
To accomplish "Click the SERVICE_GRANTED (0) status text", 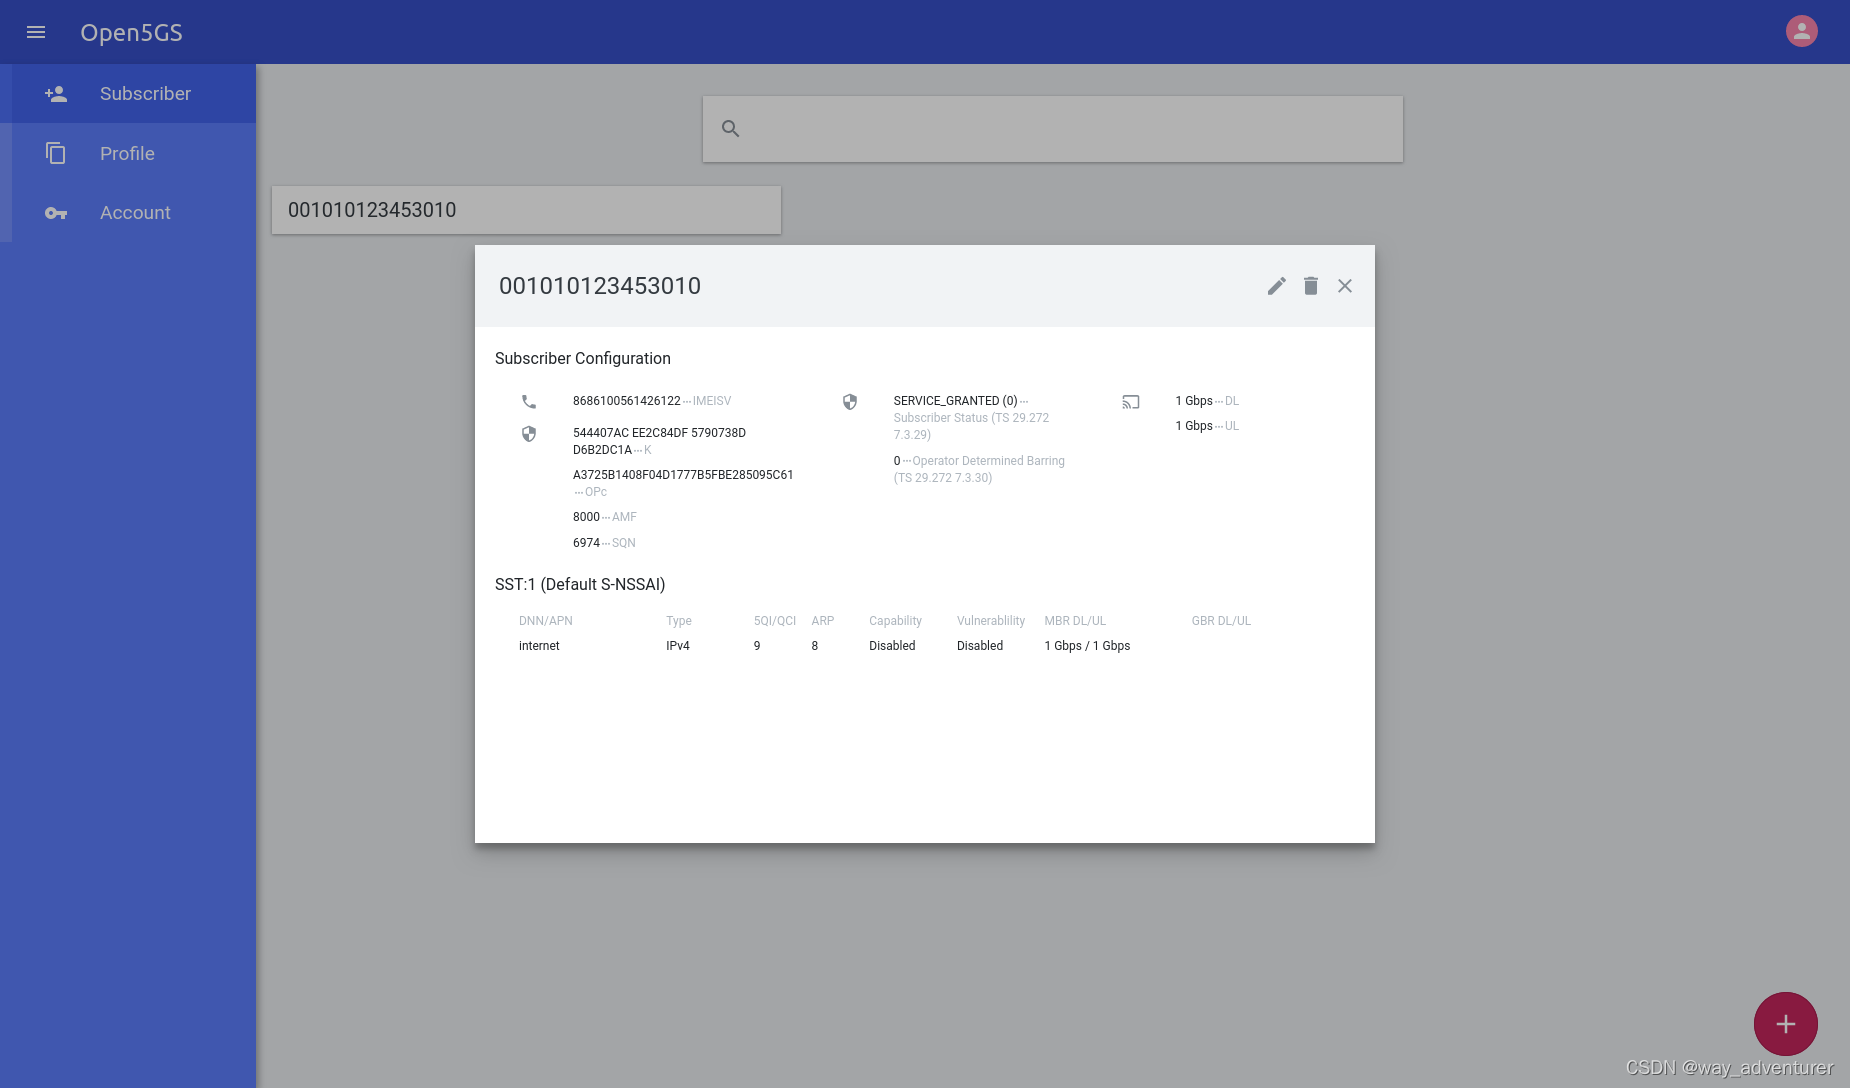I will tap(955, 401).
